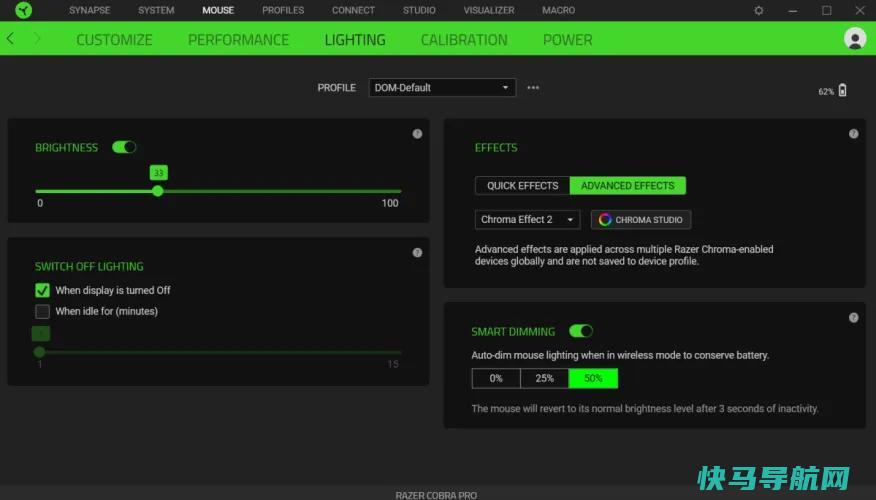Image resolution: width=876 pixels, height=500 pixels.
Task: Open the Calibration sub-tab
Action: (464, 40)
